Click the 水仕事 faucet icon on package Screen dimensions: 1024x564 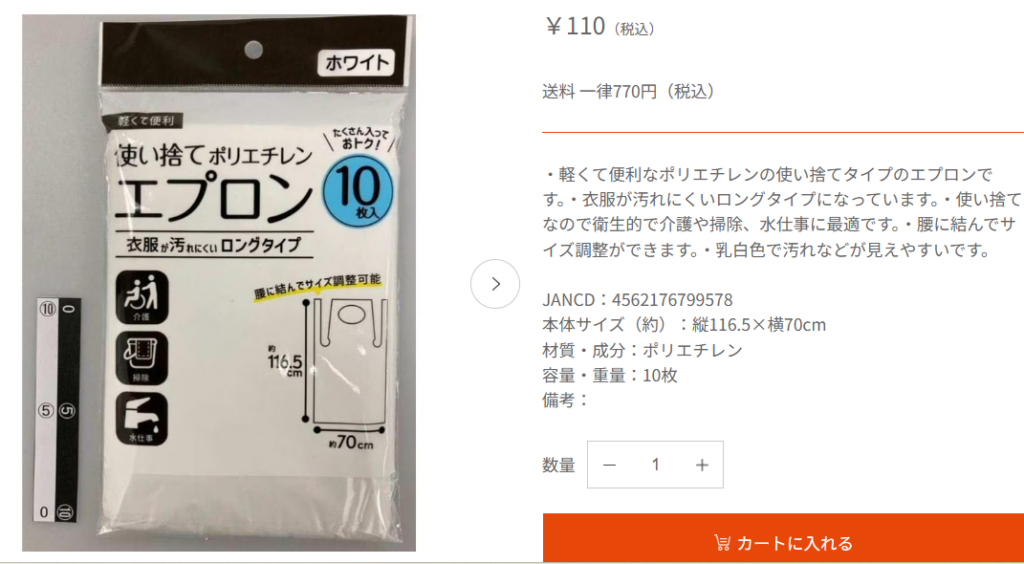tap(142, 419)
